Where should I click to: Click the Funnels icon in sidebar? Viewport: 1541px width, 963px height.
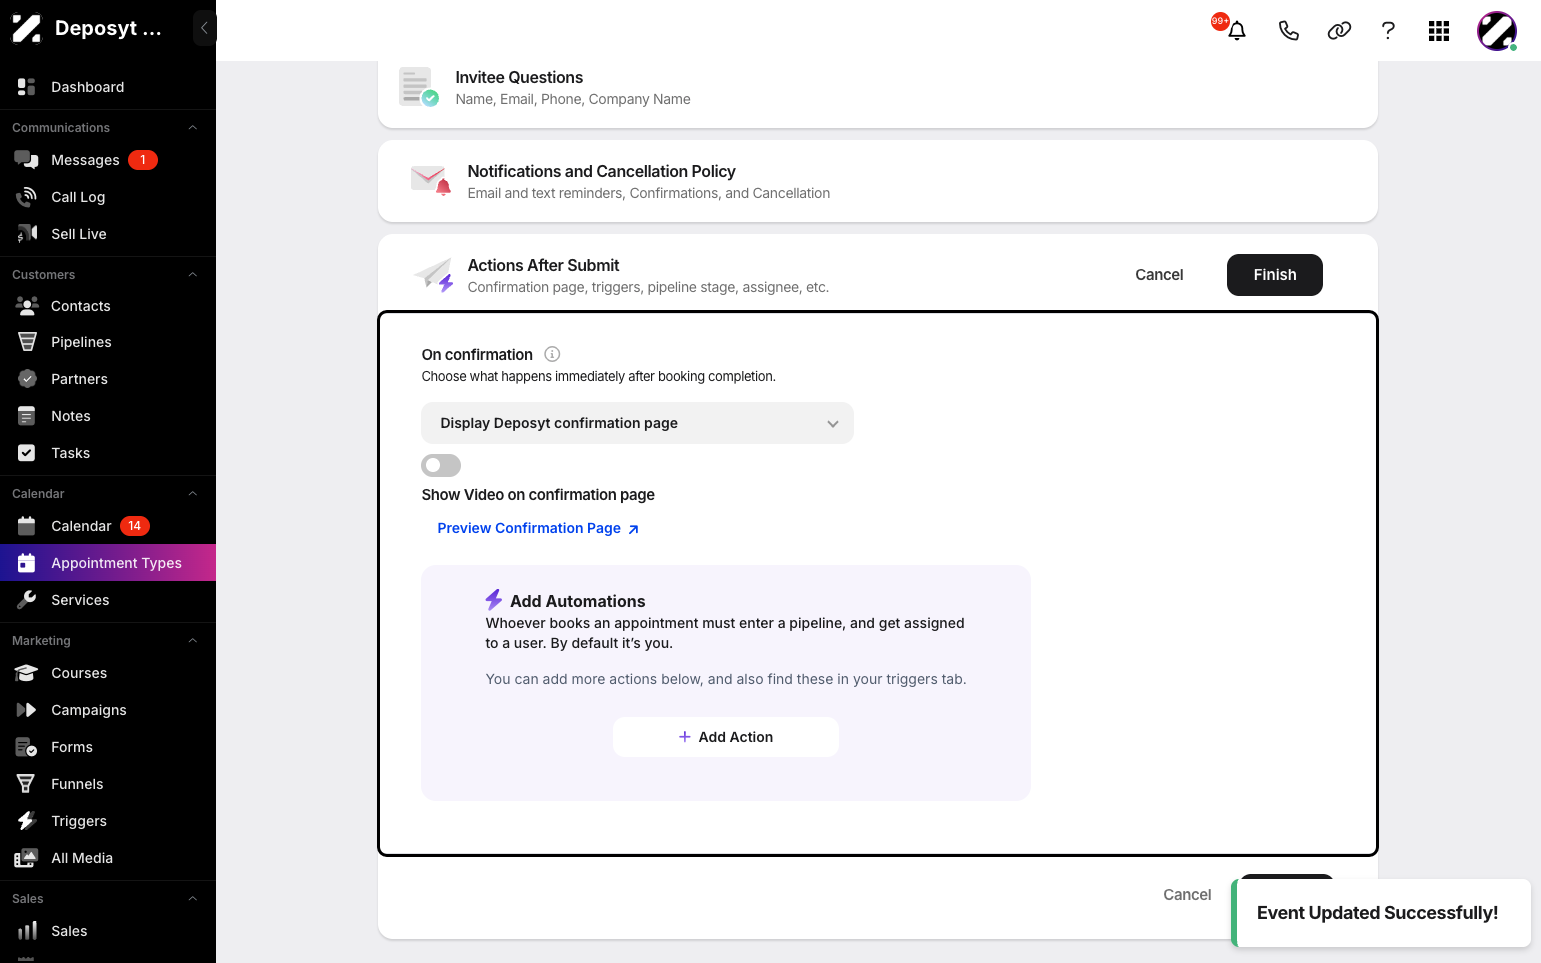(x=27, y=784)
